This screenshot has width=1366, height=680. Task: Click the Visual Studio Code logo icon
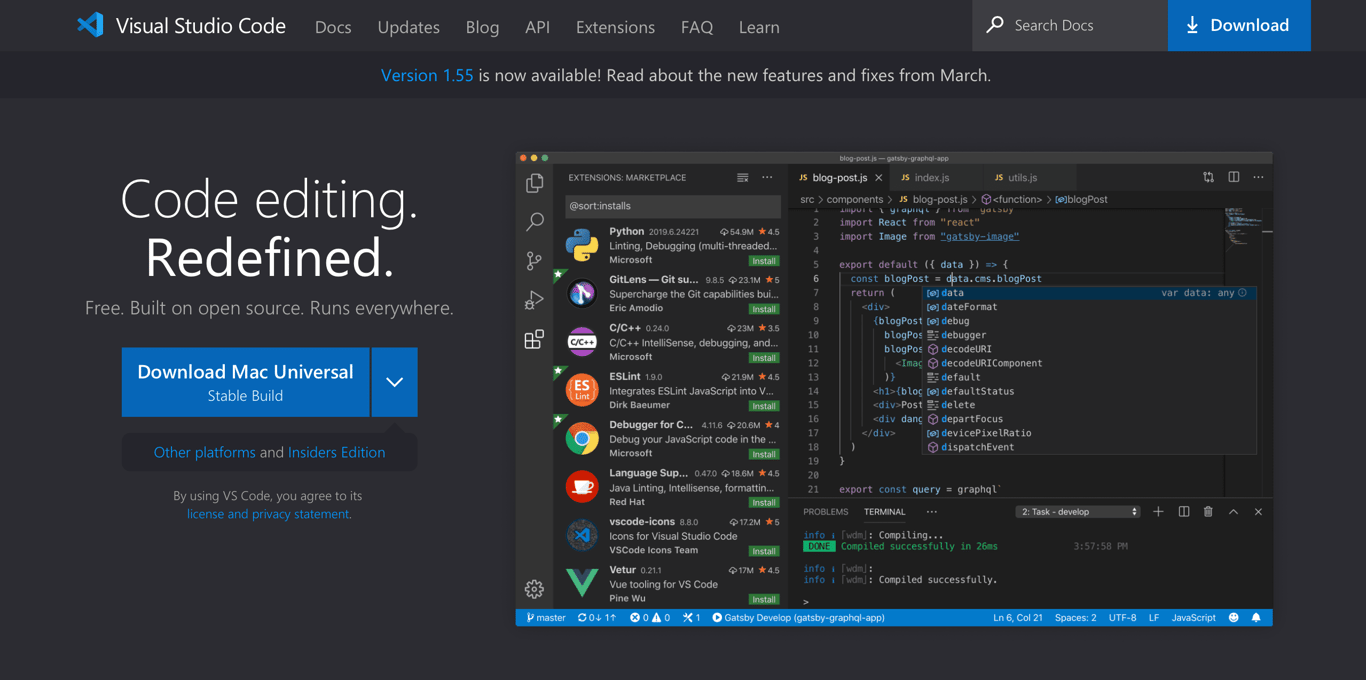[x=90, y=25]
